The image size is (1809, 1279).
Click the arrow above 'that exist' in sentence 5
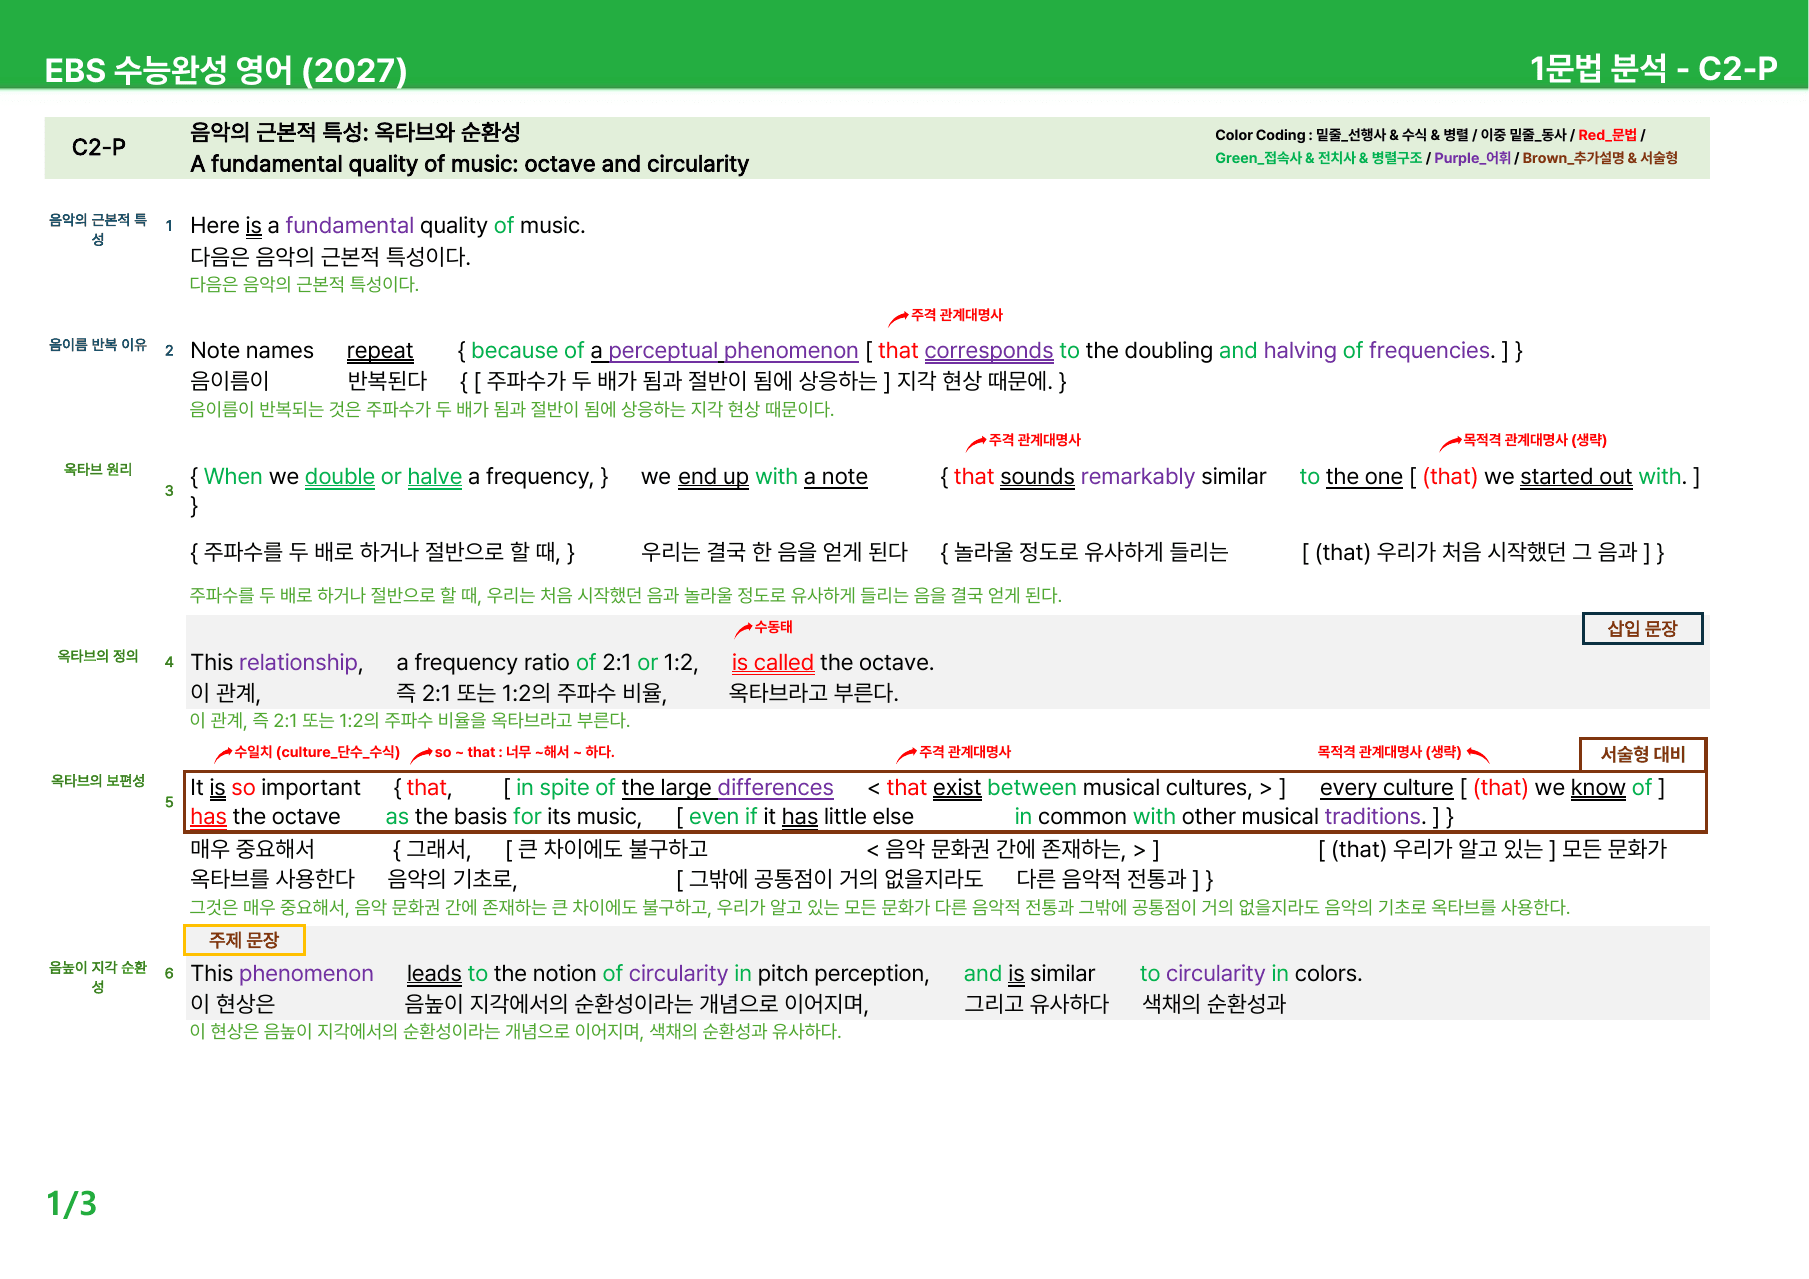[x=906, y=754]
